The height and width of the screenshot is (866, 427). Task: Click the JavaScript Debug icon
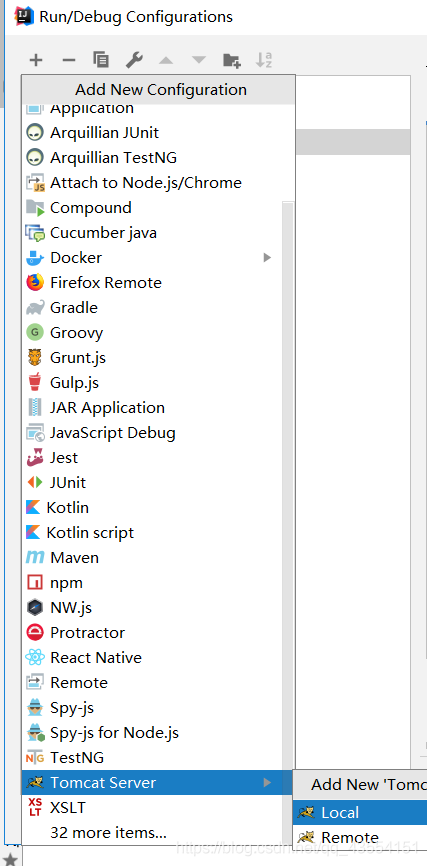35,432
